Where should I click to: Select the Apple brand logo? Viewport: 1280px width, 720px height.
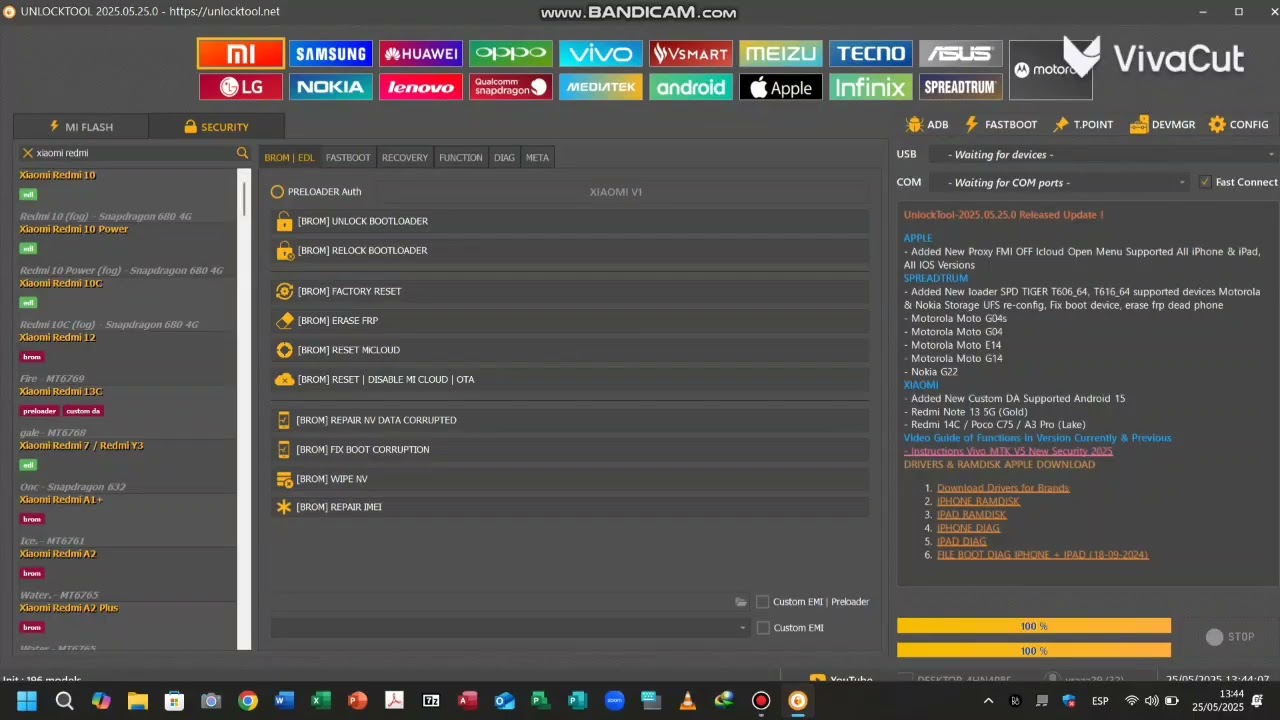tap(781, 87)
